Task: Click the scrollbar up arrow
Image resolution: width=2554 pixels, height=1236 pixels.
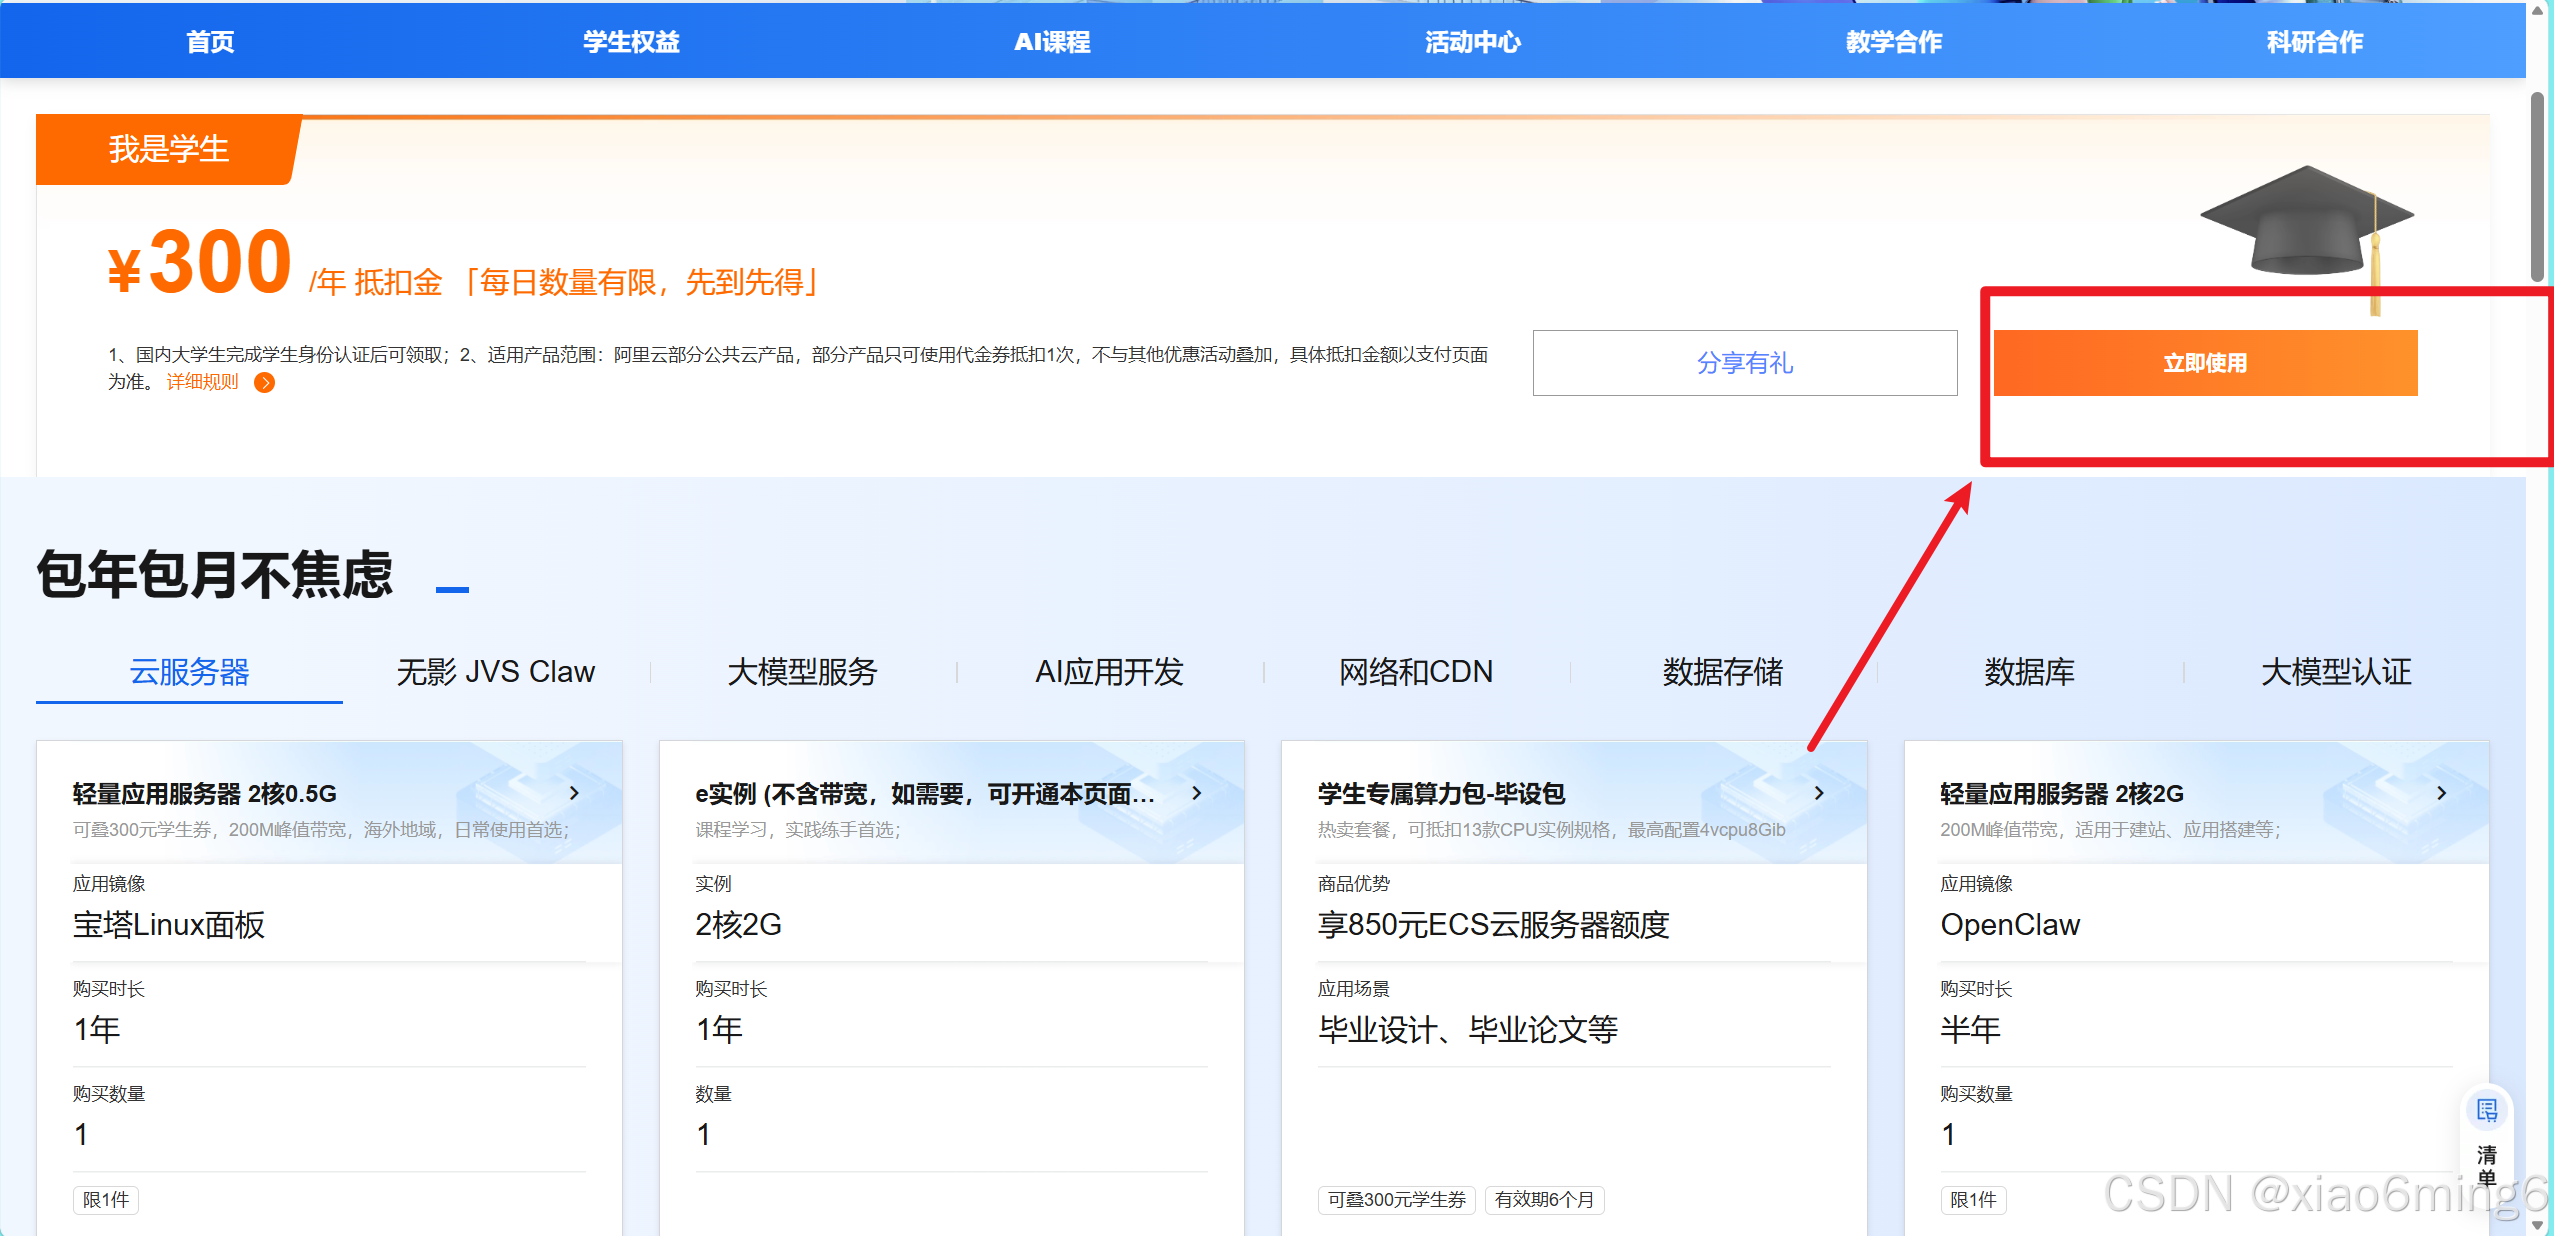Action: pyautogui.click(x=2537, y=10)
